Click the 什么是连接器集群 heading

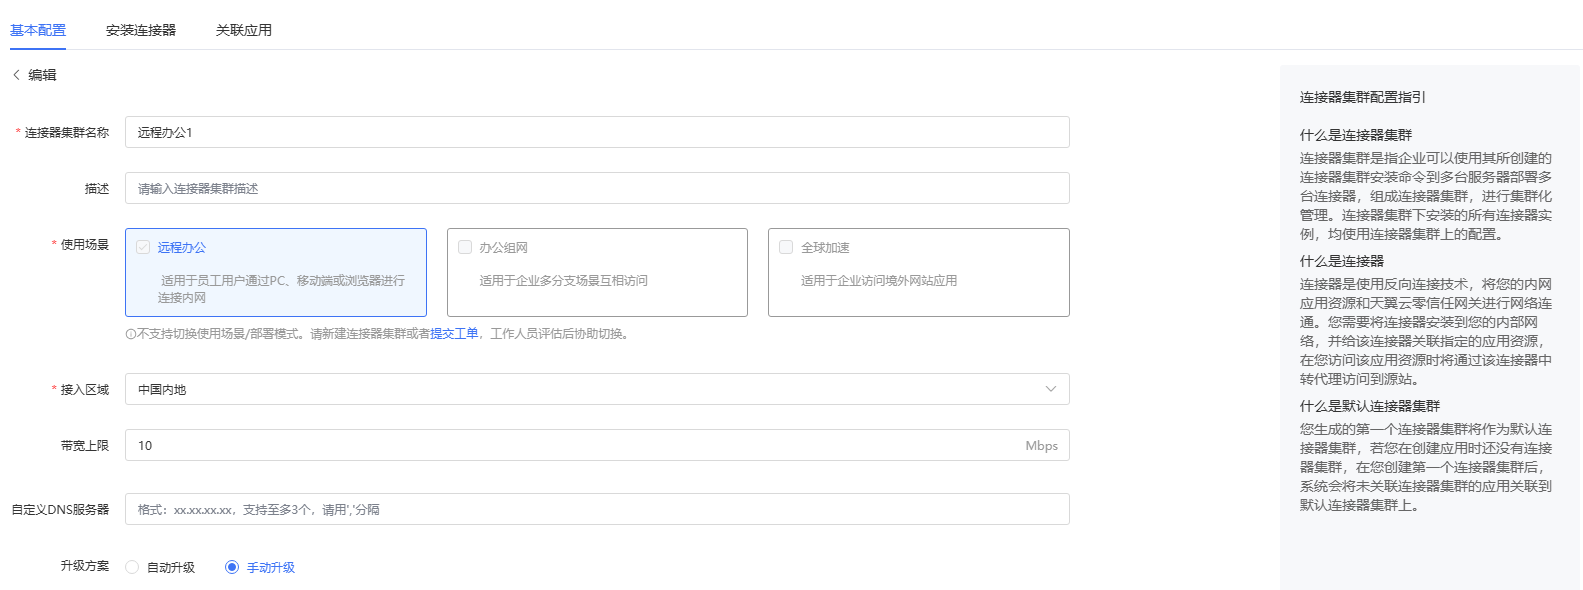coord(1356,135)
